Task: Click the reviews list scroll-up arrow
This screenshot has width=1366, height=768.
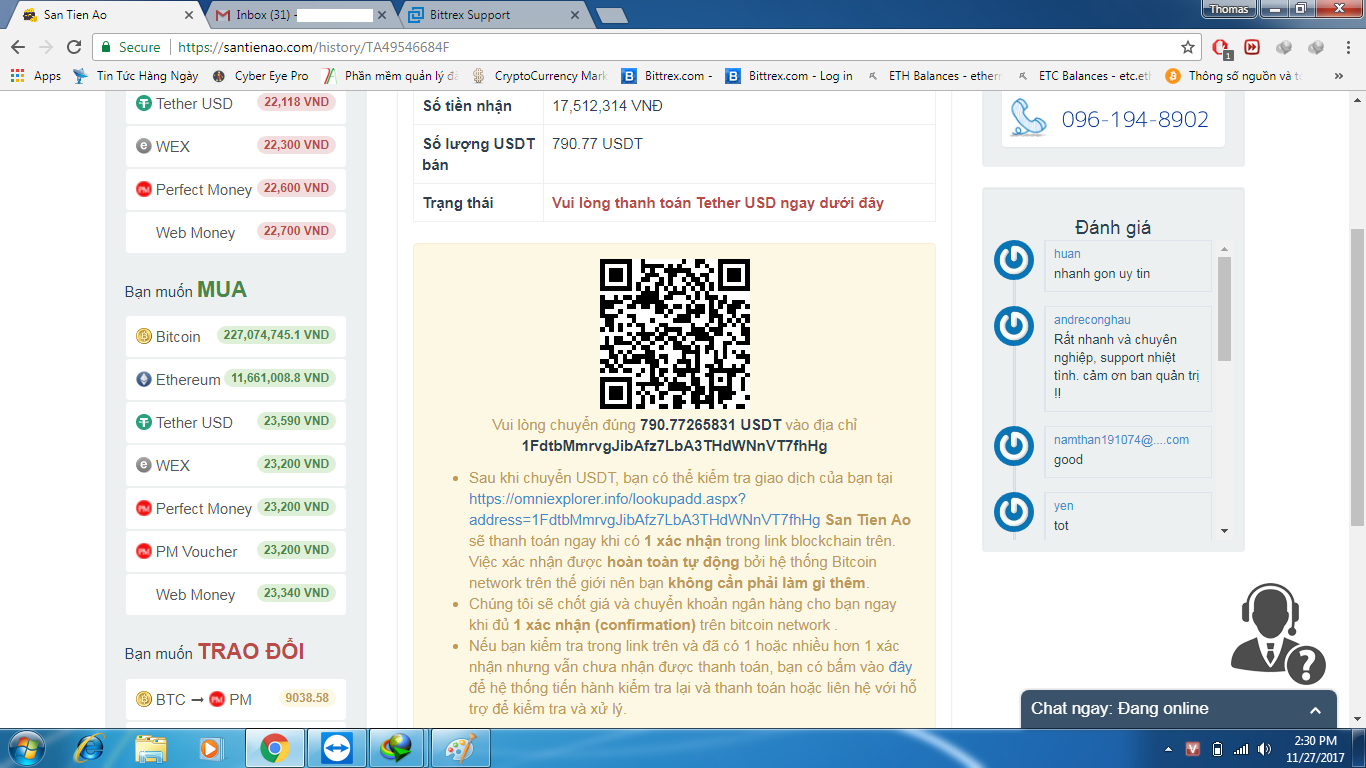Action: click(x=1224, y=249)
